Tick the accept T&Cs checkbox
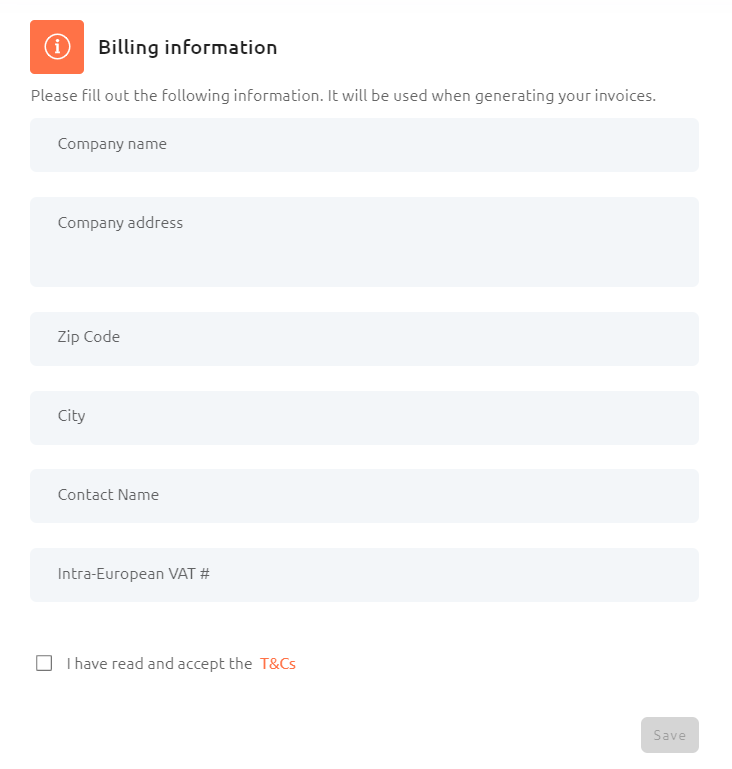 pos(44,663)
